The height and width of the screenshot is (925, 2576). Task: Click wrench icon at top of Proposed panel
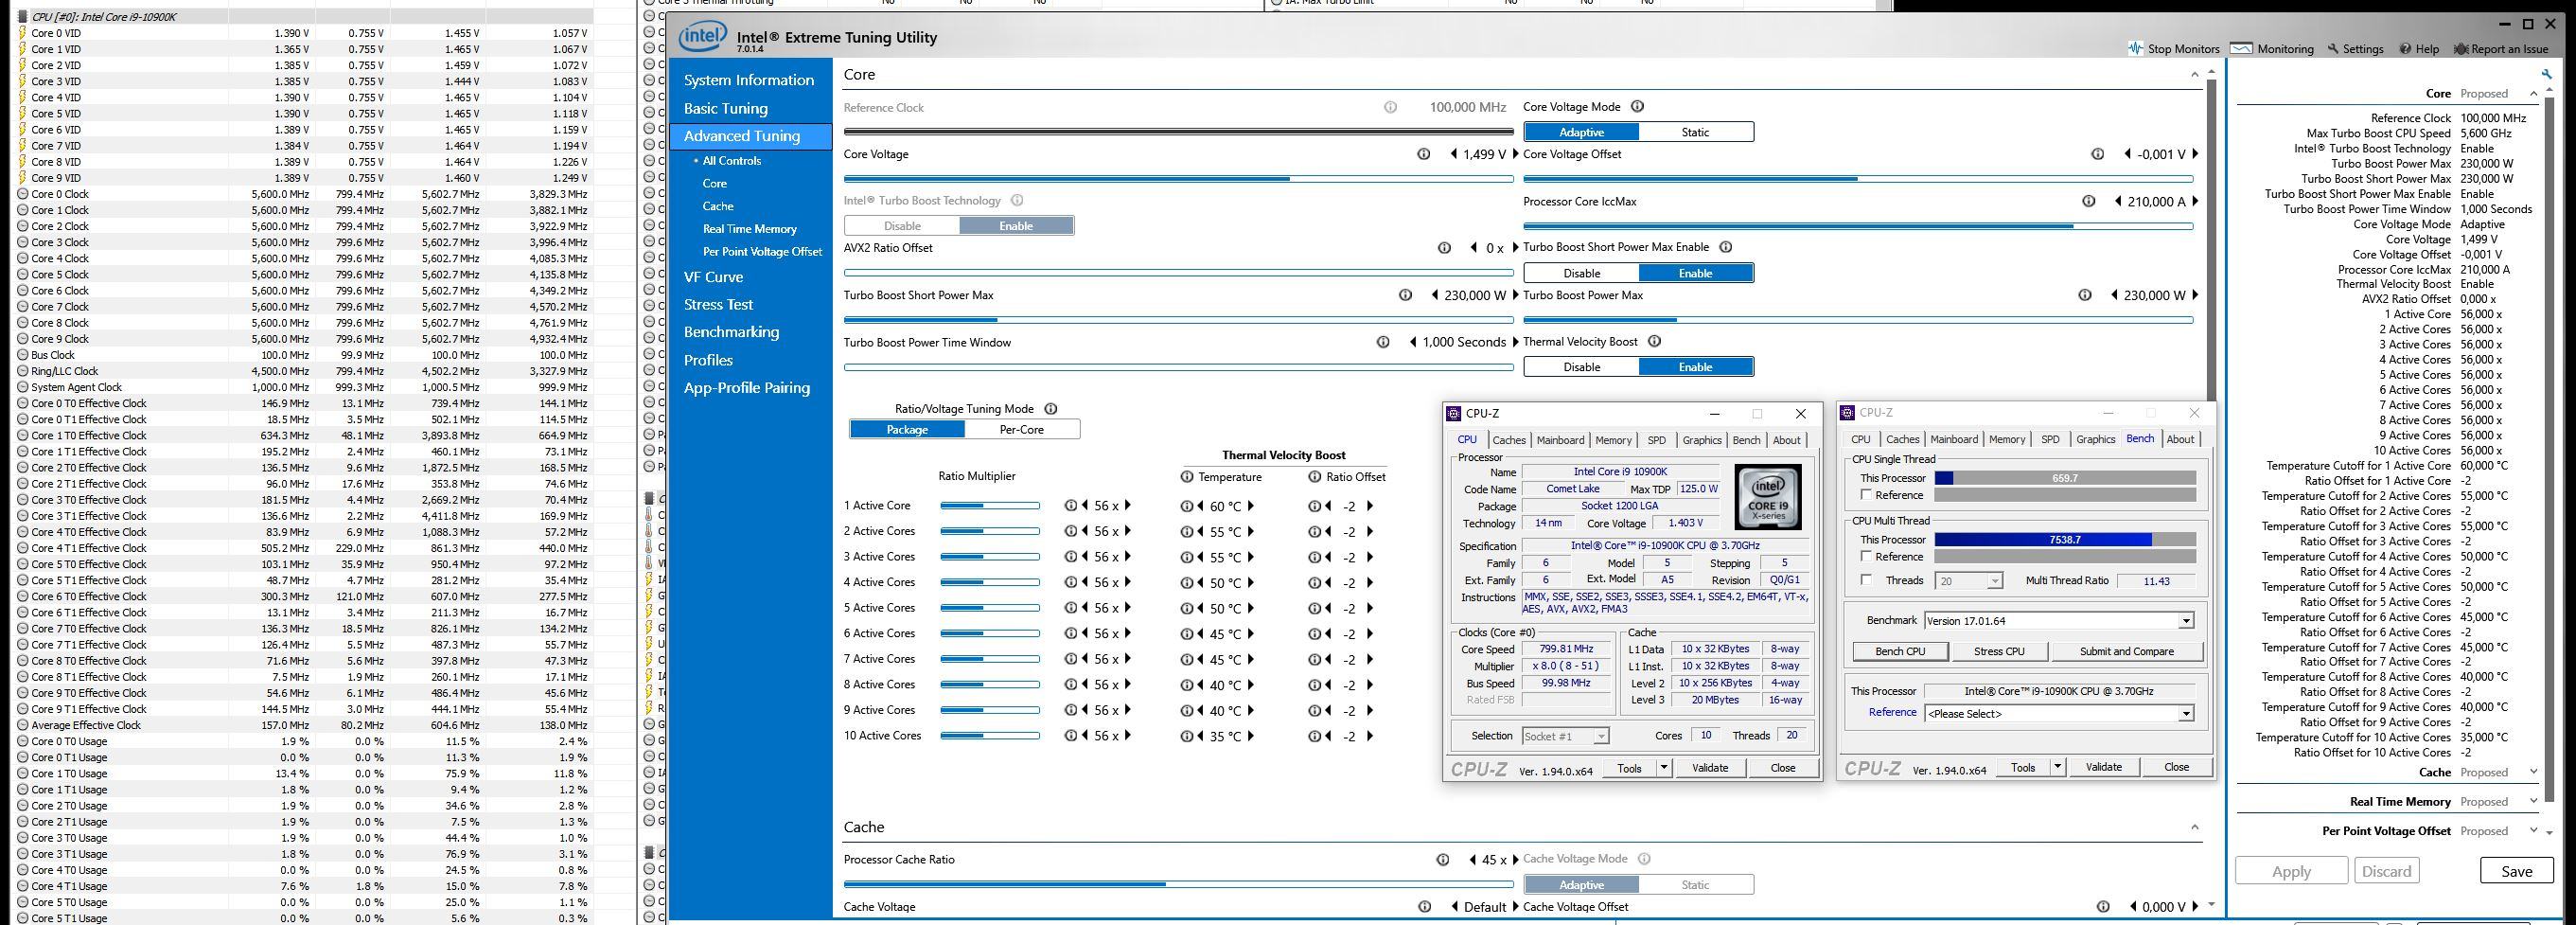coord(2546,74)
